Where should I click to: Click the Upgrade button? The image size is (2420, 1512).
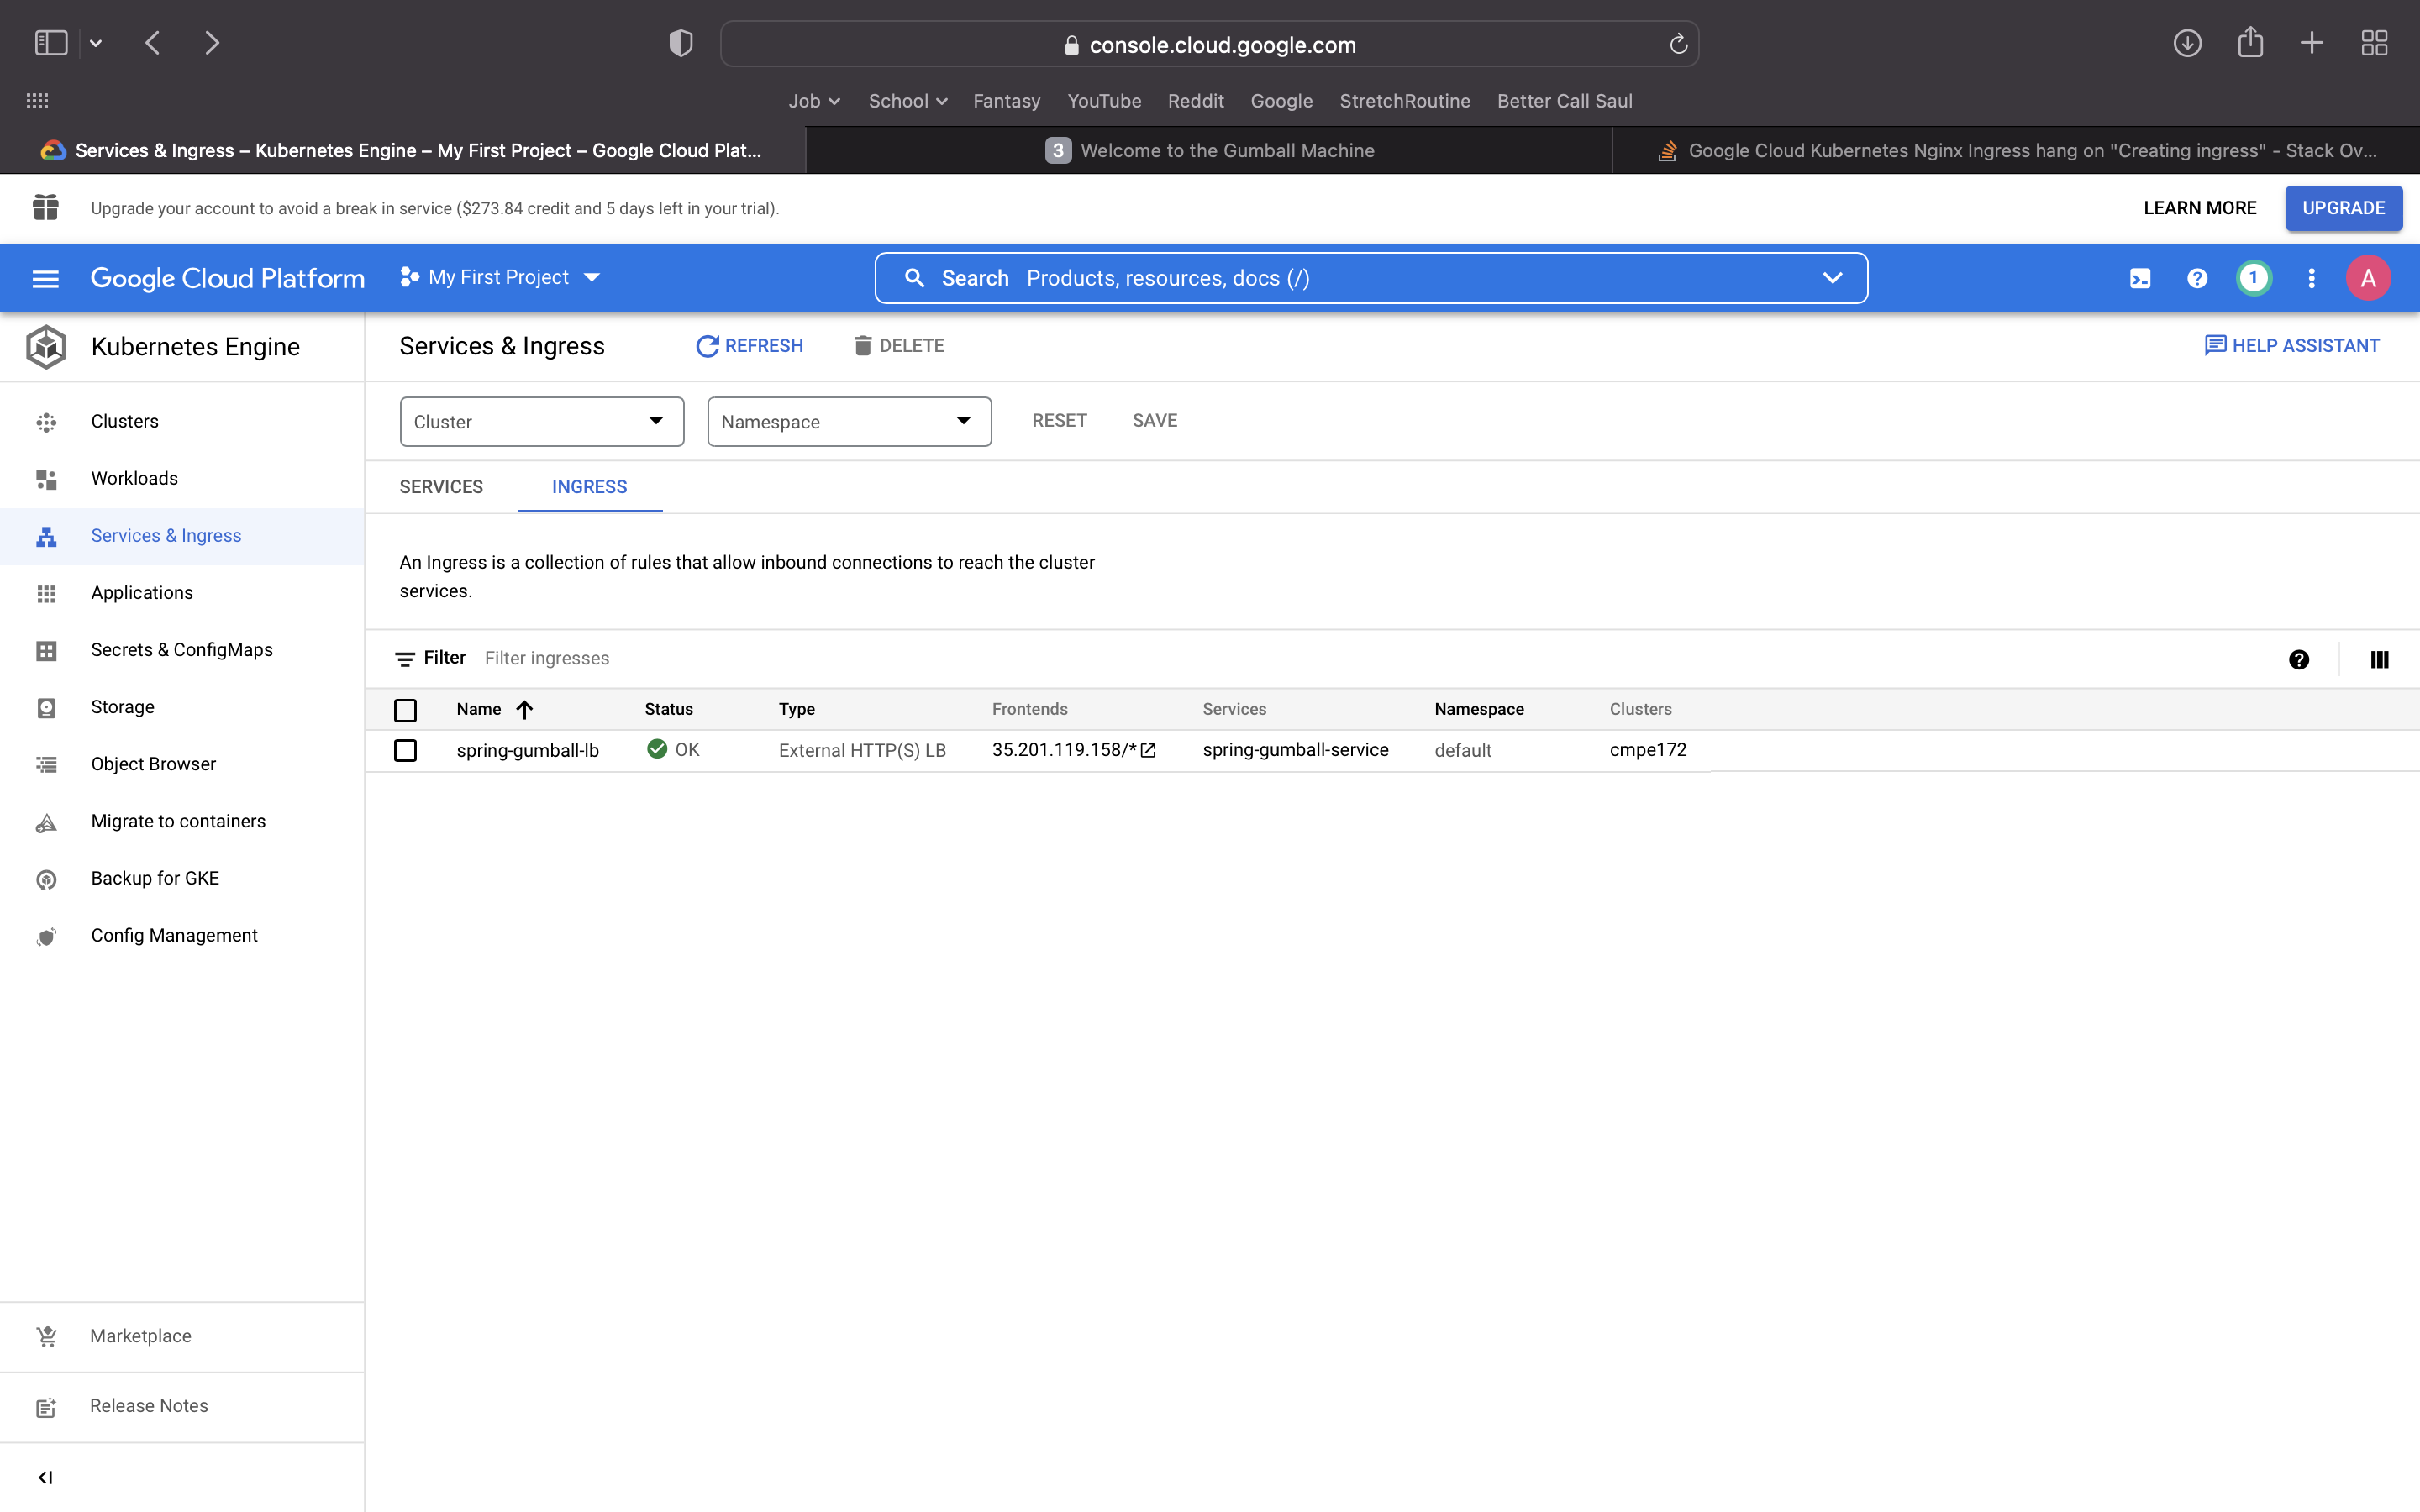pos(2342,208)
